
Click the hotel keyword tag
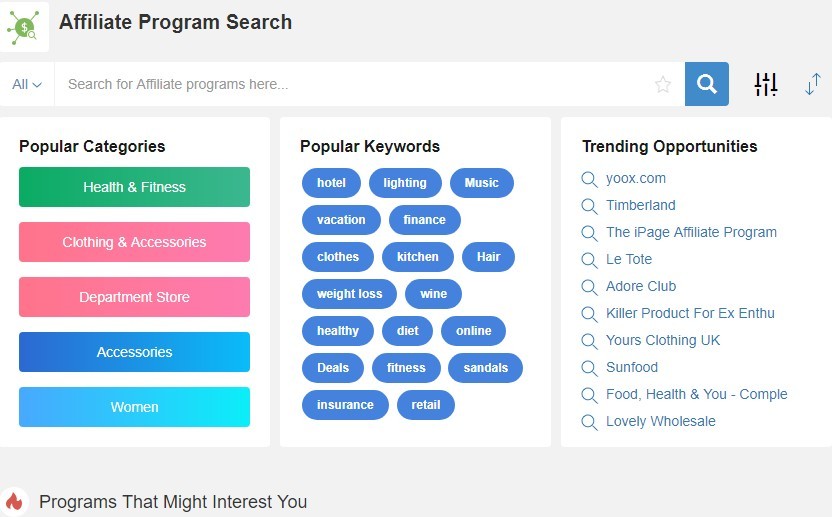tap(331, 183)
